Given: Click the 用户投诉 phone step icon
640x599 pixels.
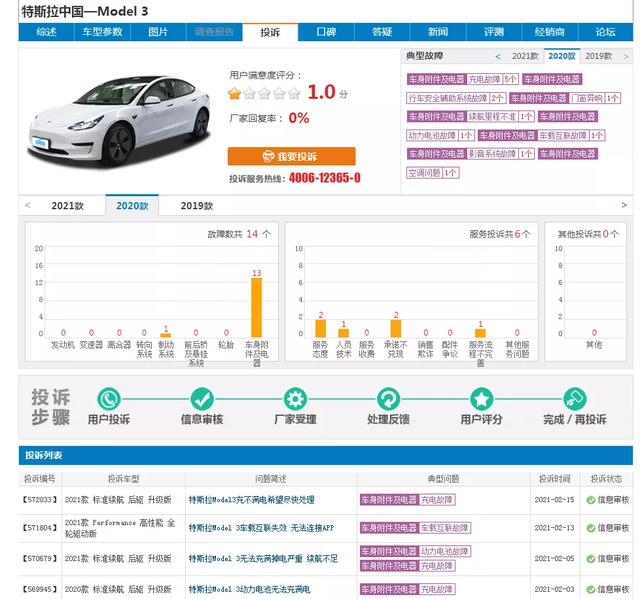Looking at the screenshot, I should pyautogui.click(x=109, y=399).
